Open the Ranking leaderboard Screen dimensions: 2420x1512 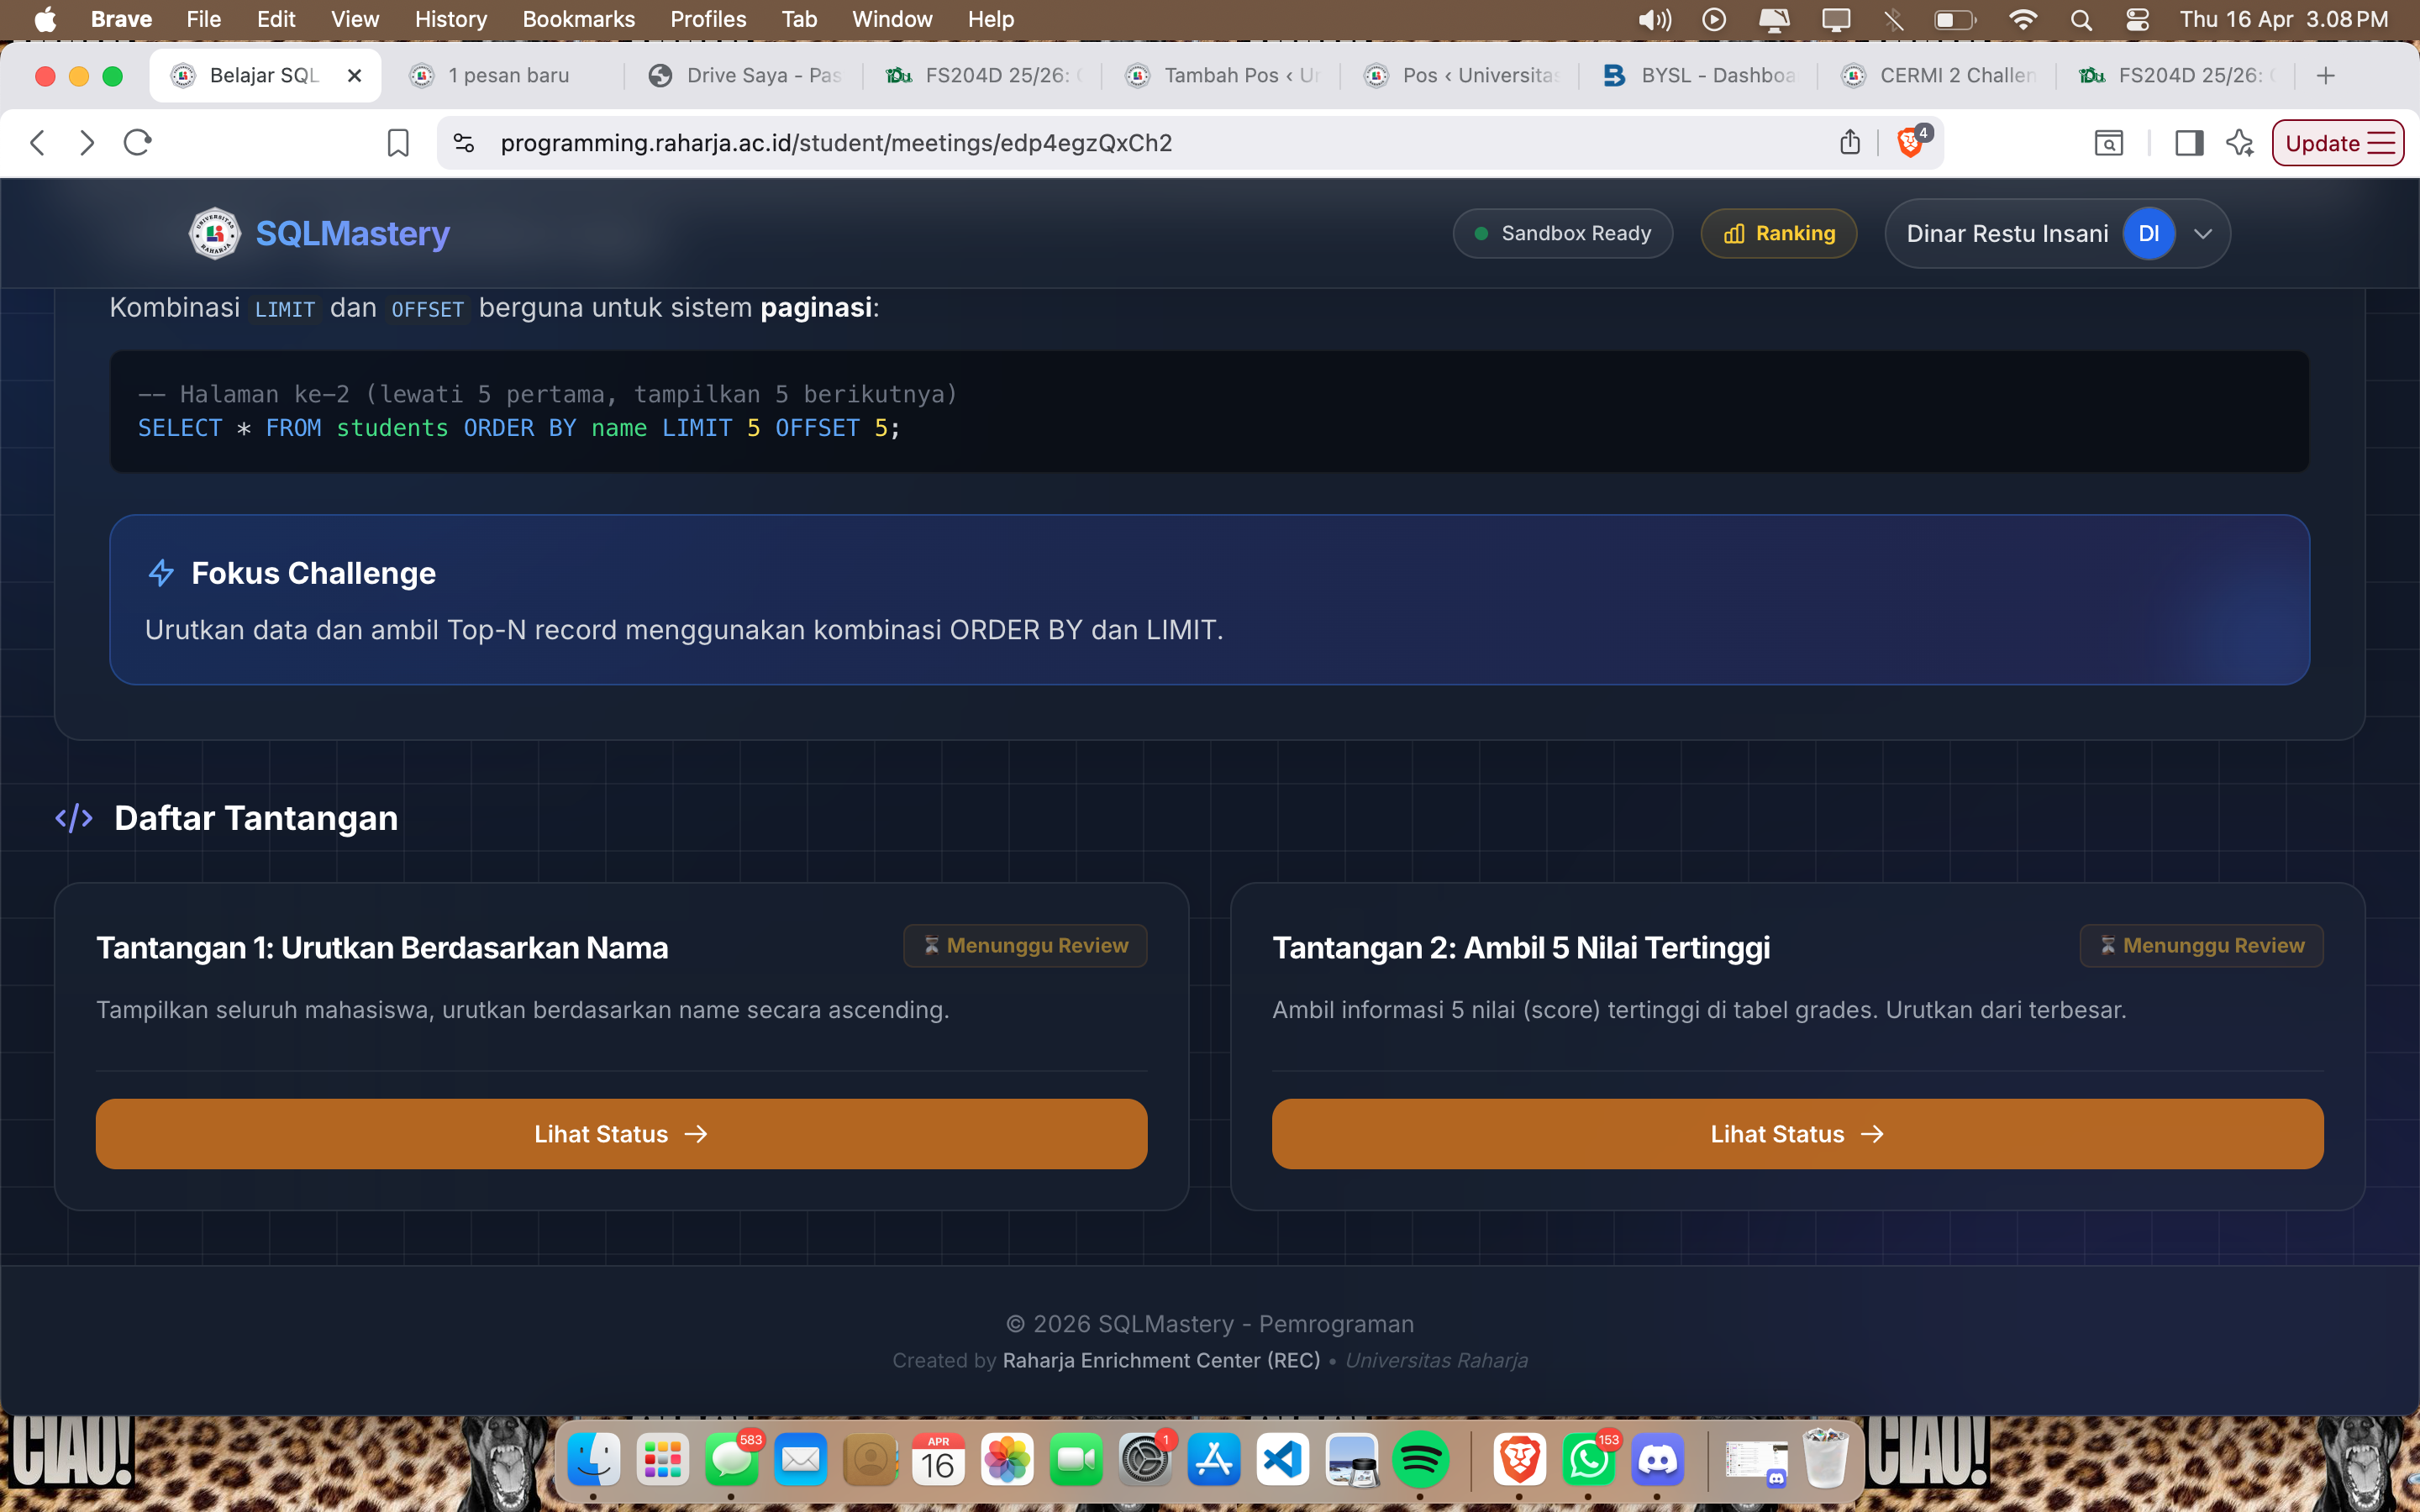[x=1778, y=233]
